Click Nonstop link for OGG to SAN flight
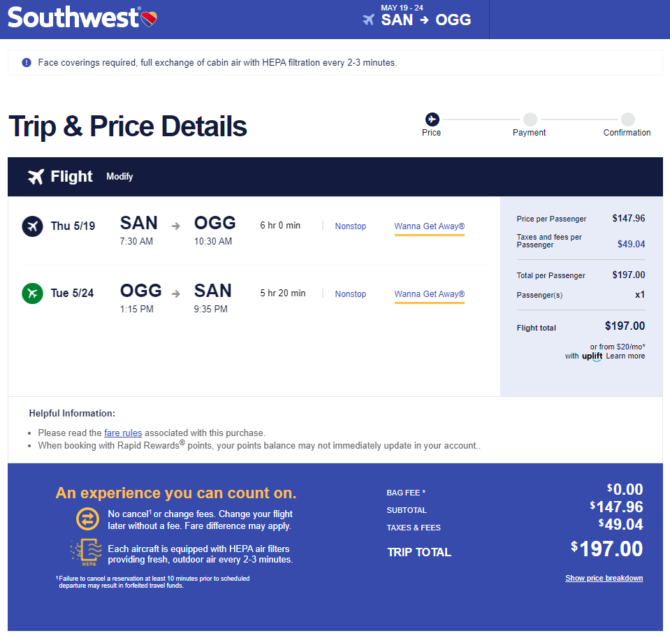The width and height of the screenshot is (670, 638). tap(350, 294)
